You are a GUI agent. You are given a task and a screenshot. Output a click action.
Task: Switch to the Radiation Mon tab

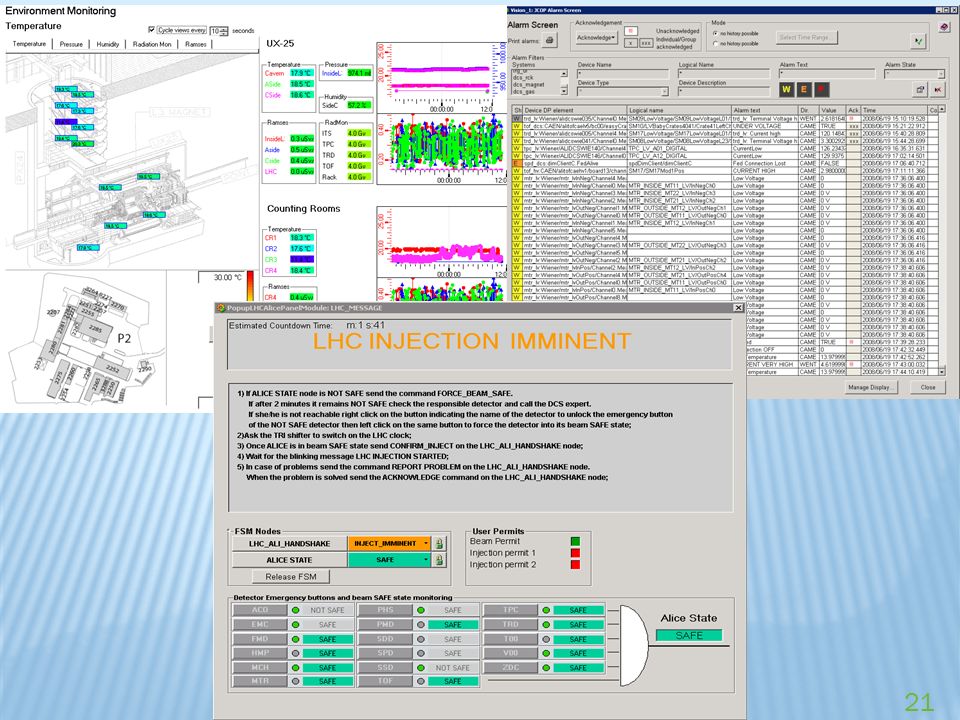point(152,44)
